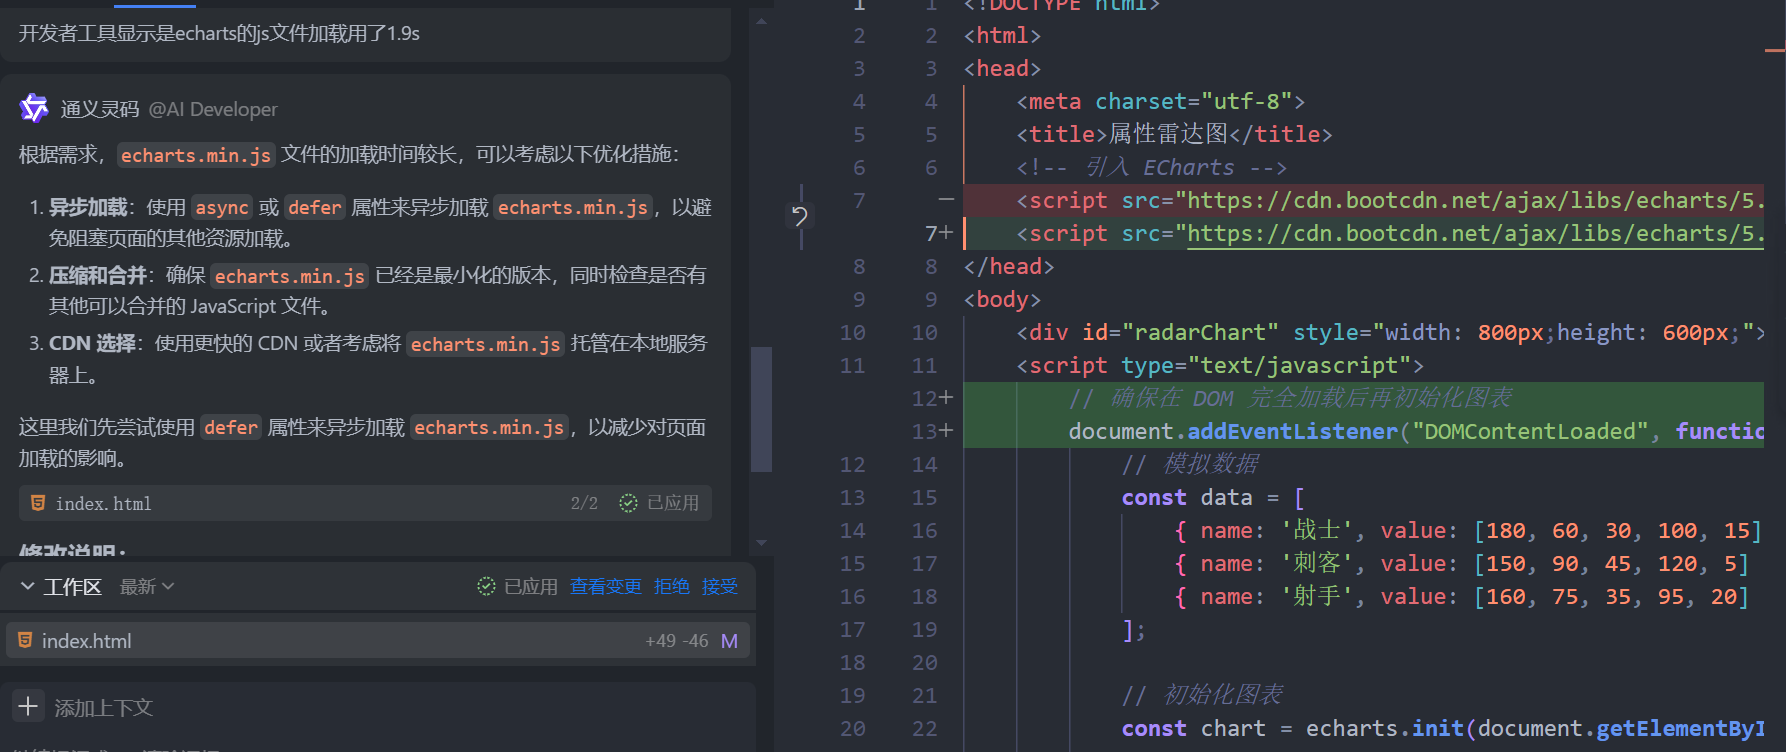Click 接受 to accept changes
This screenshot has width=1786, height=752.
click(x=719, y=586)
